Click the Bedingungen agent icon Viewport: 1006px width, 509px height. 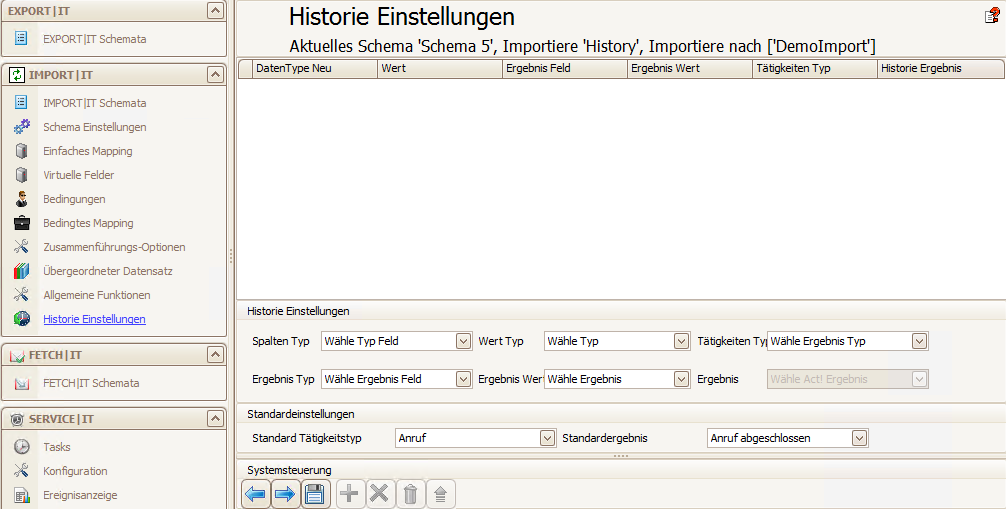[21, 199]
